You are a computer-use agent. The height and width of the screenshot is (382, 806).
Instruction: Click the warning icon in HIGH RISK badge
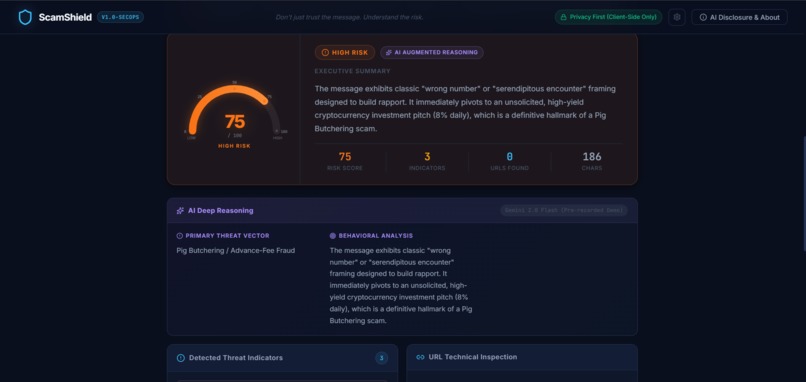pyautogui.click(x=325, y=52)
